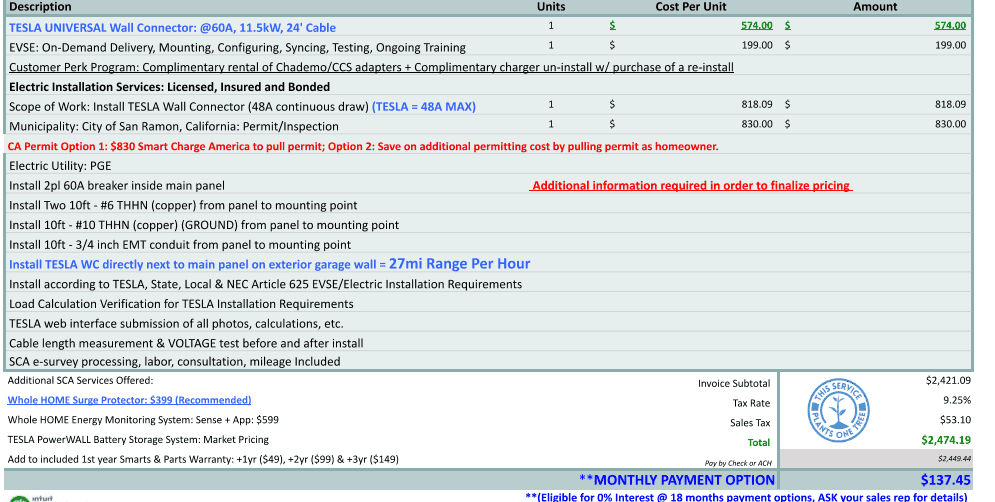This screenshot has width=995, height=502.
Task: Click the $137.45 monthly payment value
Action: coord(946,480)
